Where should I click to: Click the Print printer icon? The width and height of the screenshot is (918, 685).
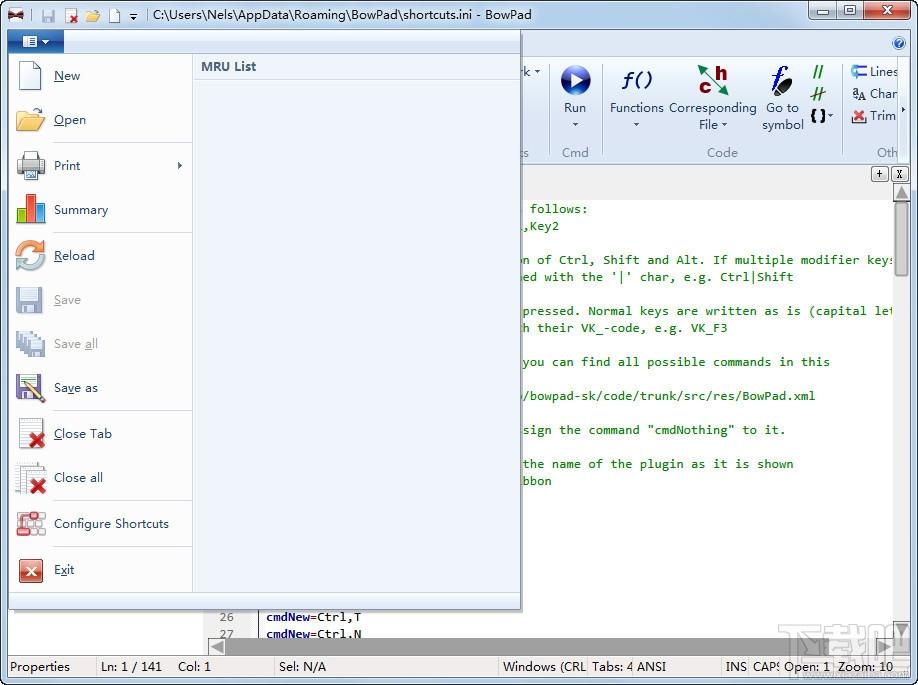pyautogui.click(x=30, y=166)
